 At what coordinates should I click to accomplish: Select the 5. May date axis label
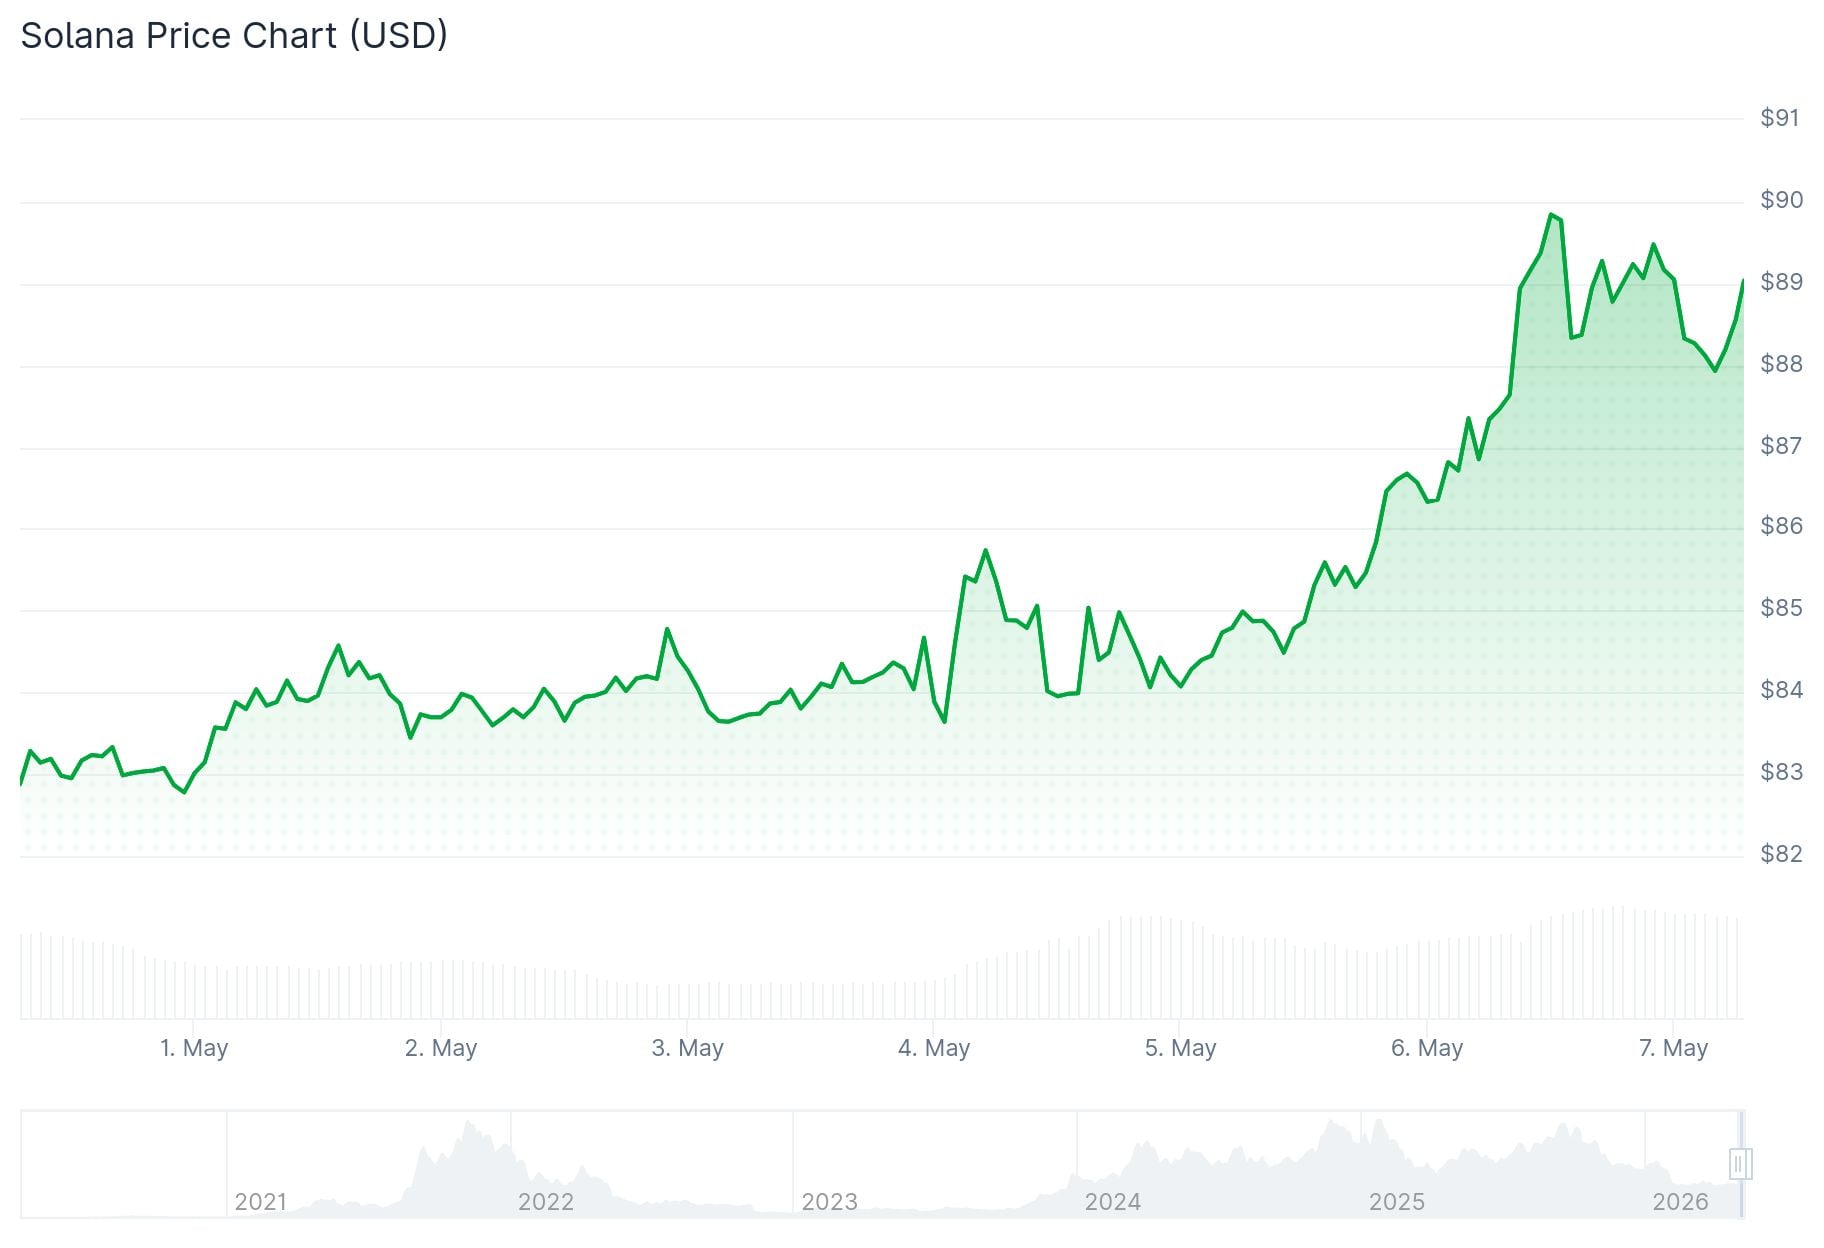click(x=1180, y=1048)
